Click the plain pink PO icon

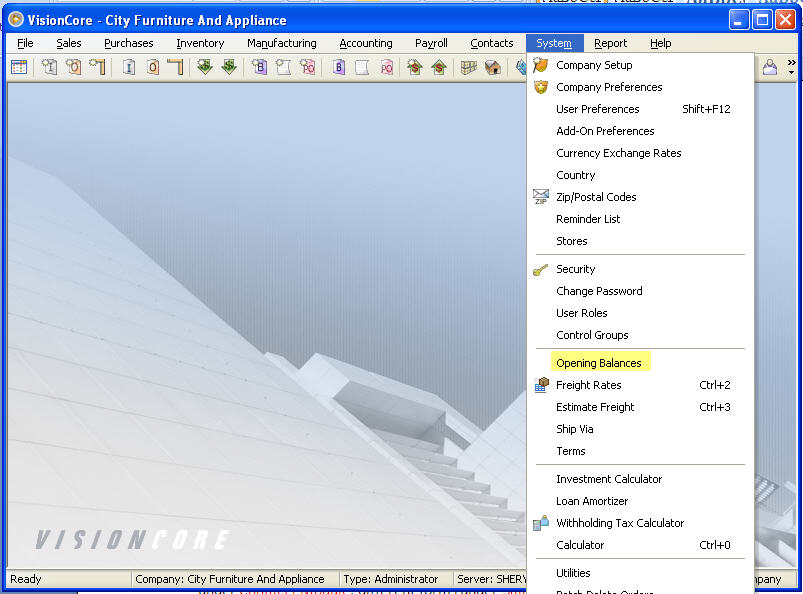(x=387, y=67)
